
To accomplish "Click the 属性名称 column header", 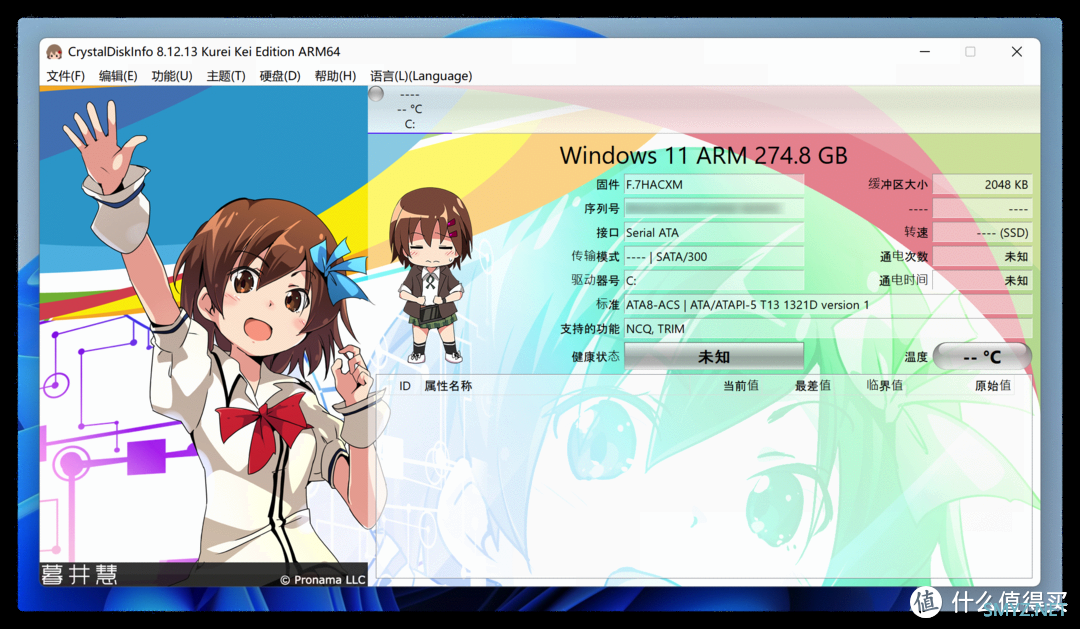I will (x=448, y=386).
